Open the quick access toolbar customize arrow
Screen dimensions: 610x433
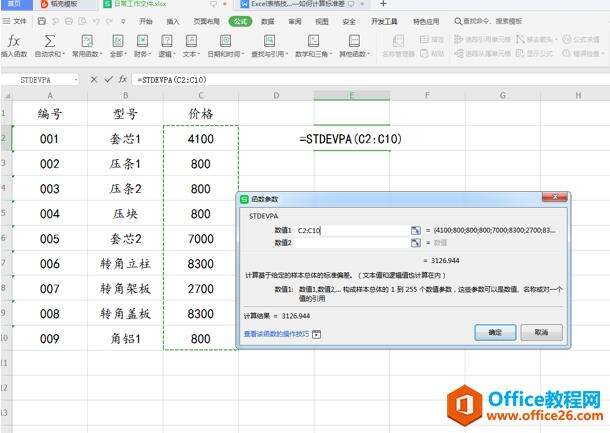click(x=123, y=21)
